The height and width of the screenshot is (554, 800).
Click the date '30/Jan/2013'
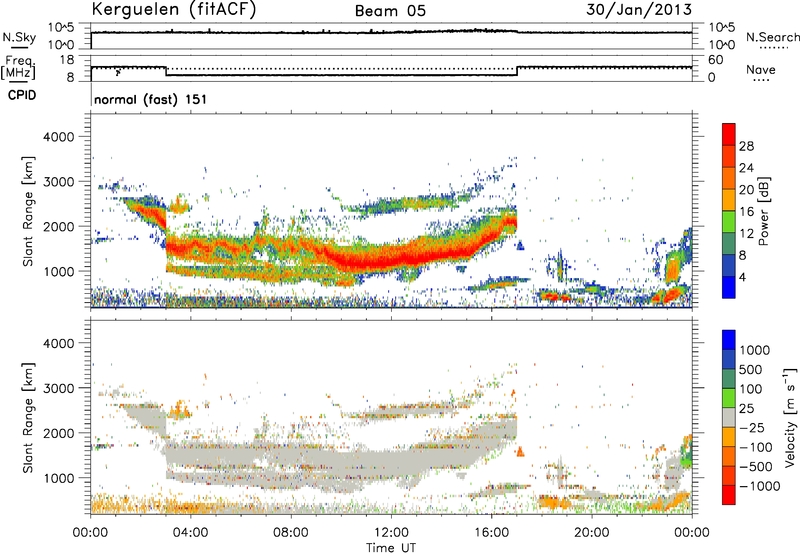[x=639, y=10]
